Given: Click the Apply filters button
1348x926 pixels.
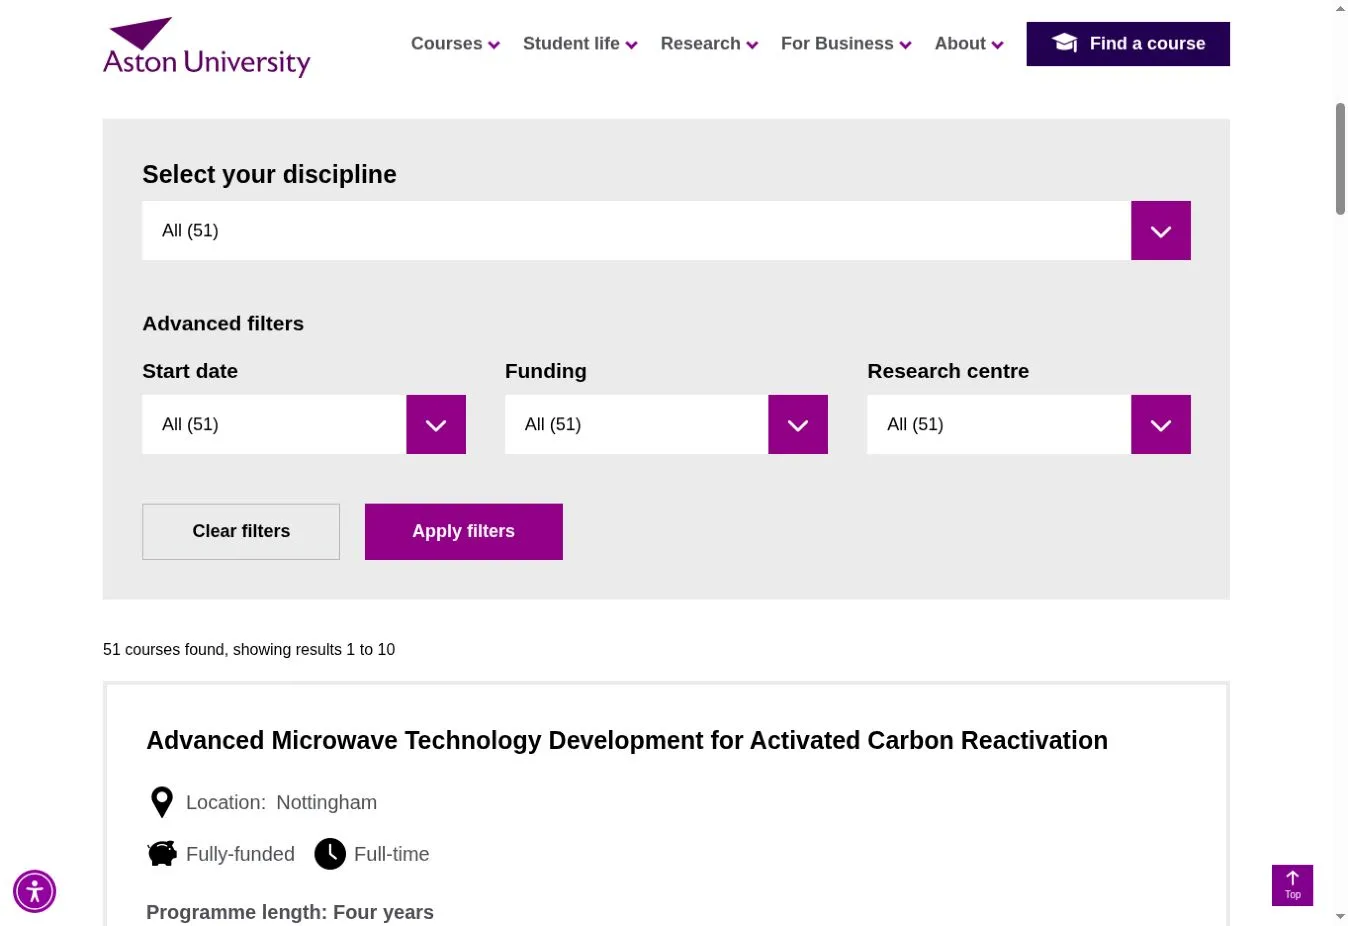Looking at the screenshot, I should (x=464, y=532).
